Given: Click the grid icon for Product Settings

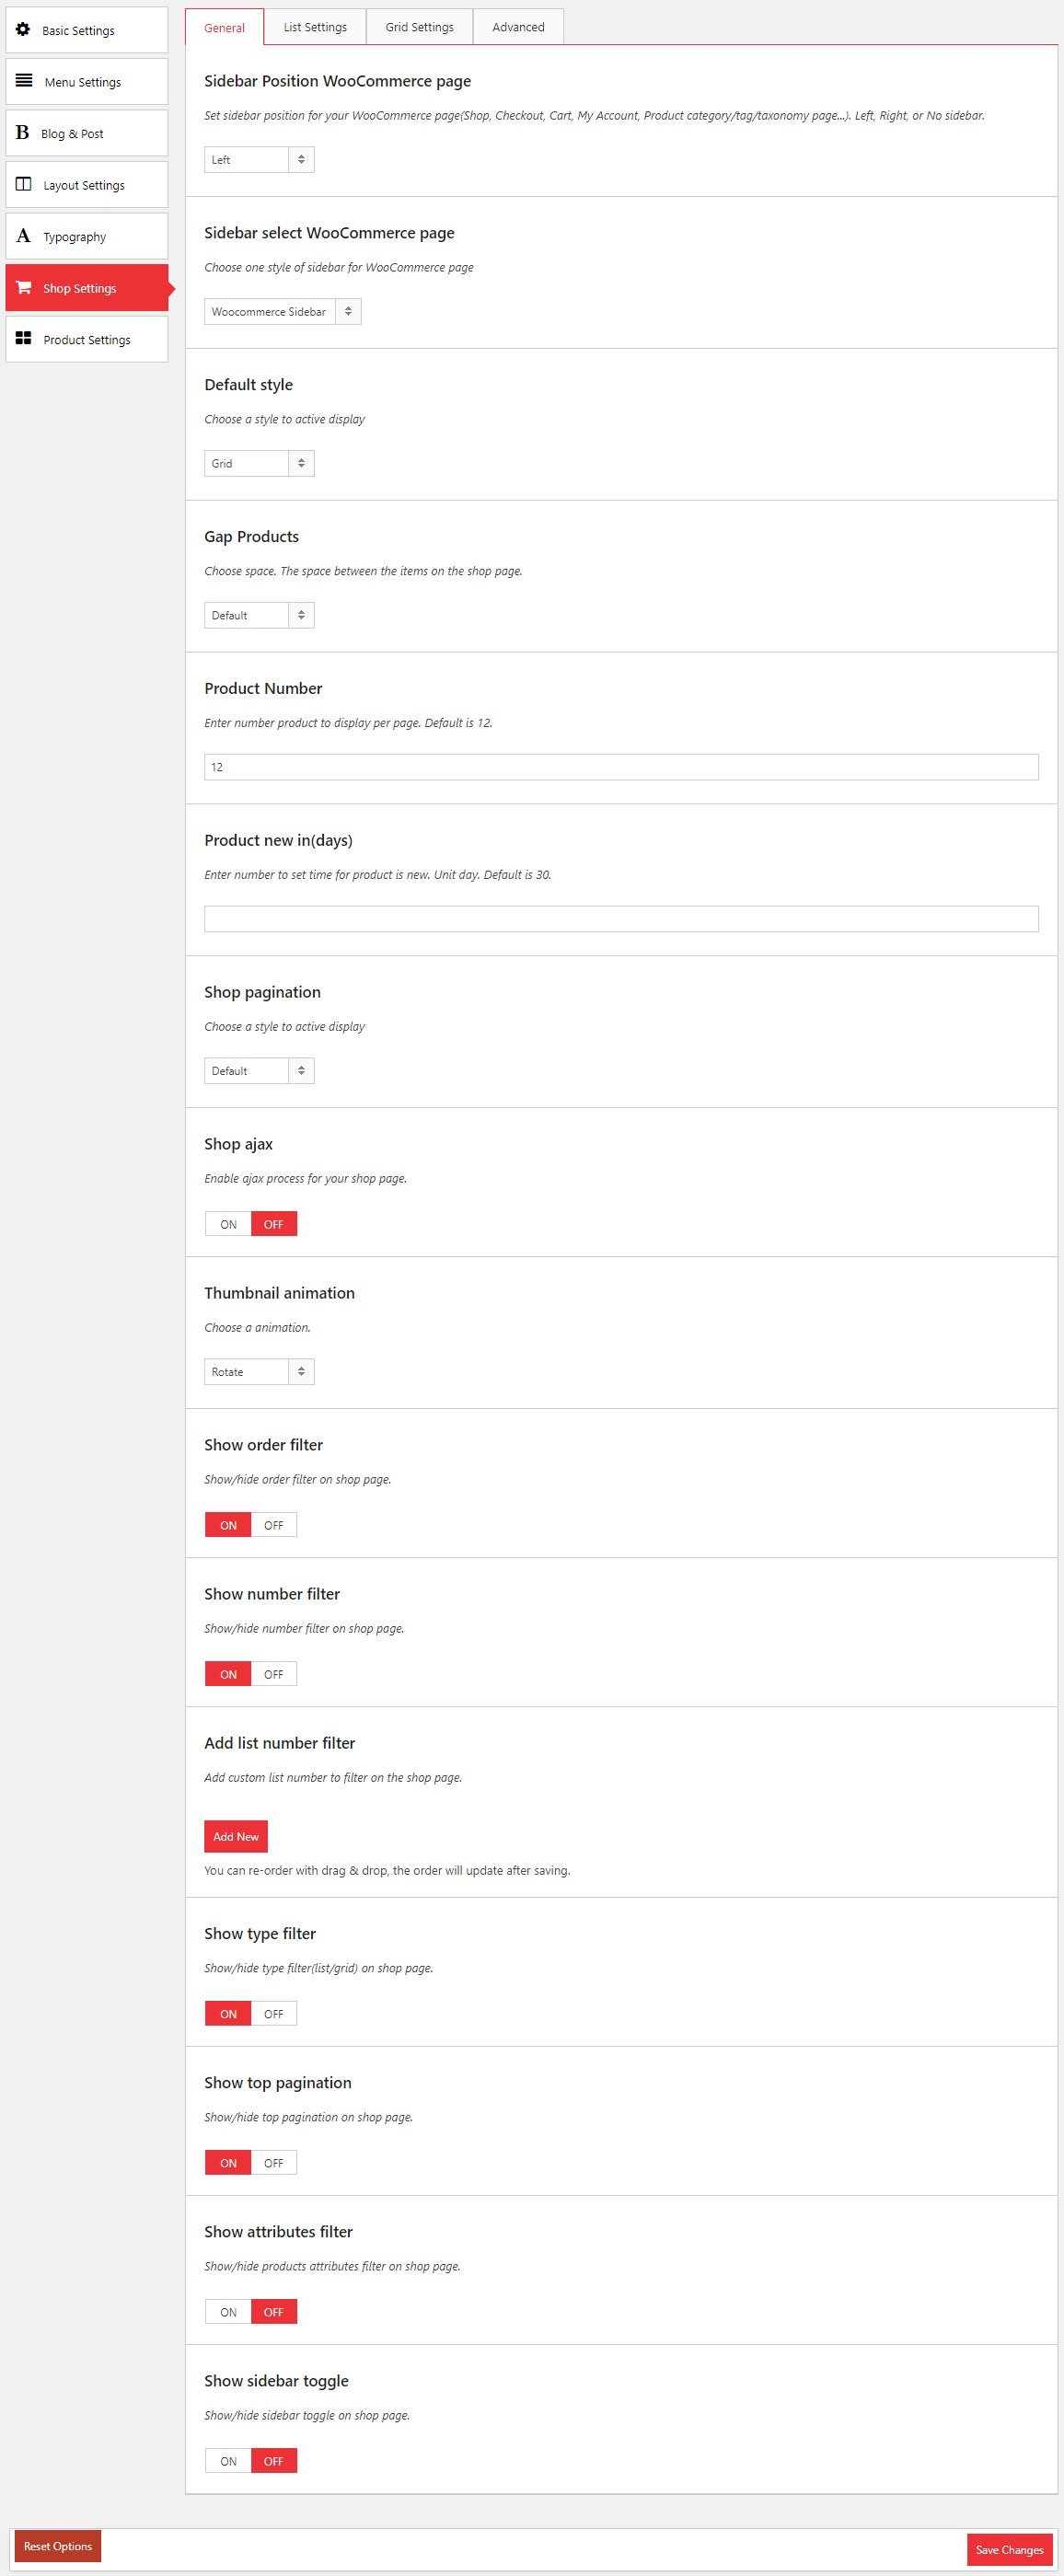Looking at the screenshot, I should pos(23,339).
